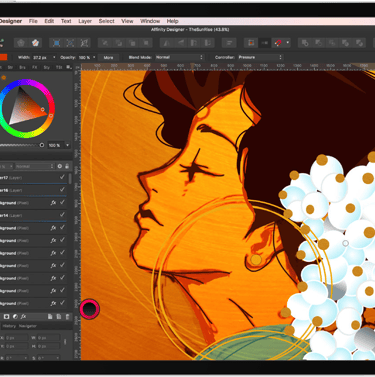
Task: Open the fx effects of Background row below Layer16
Action: pos(53,203)
